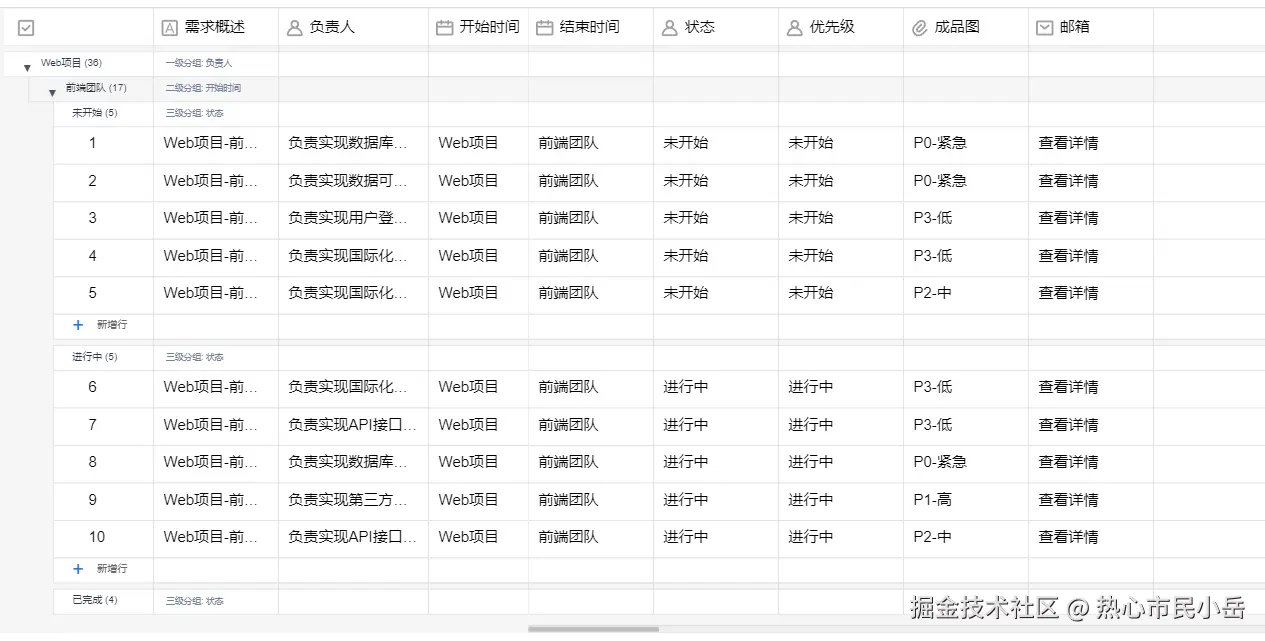Collapse the 前端团队 (17) group
The image size is (1265, 641).
[51, 89]
